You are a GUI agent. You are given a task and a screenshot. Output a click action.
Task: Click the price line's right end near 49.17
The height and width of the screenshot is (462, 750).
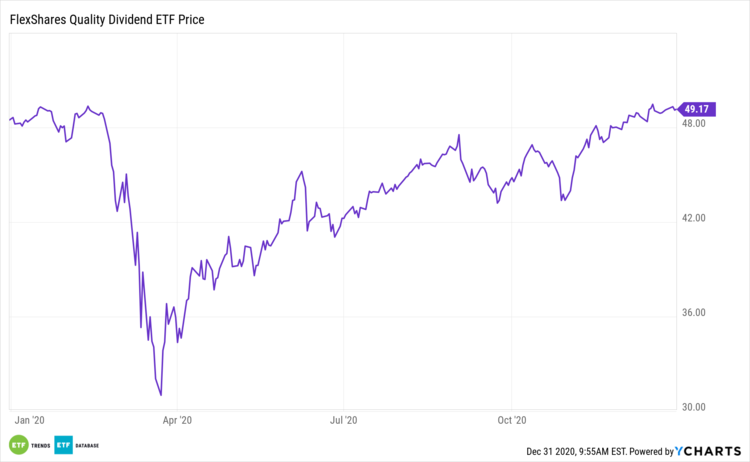click(x=672, y=109)
